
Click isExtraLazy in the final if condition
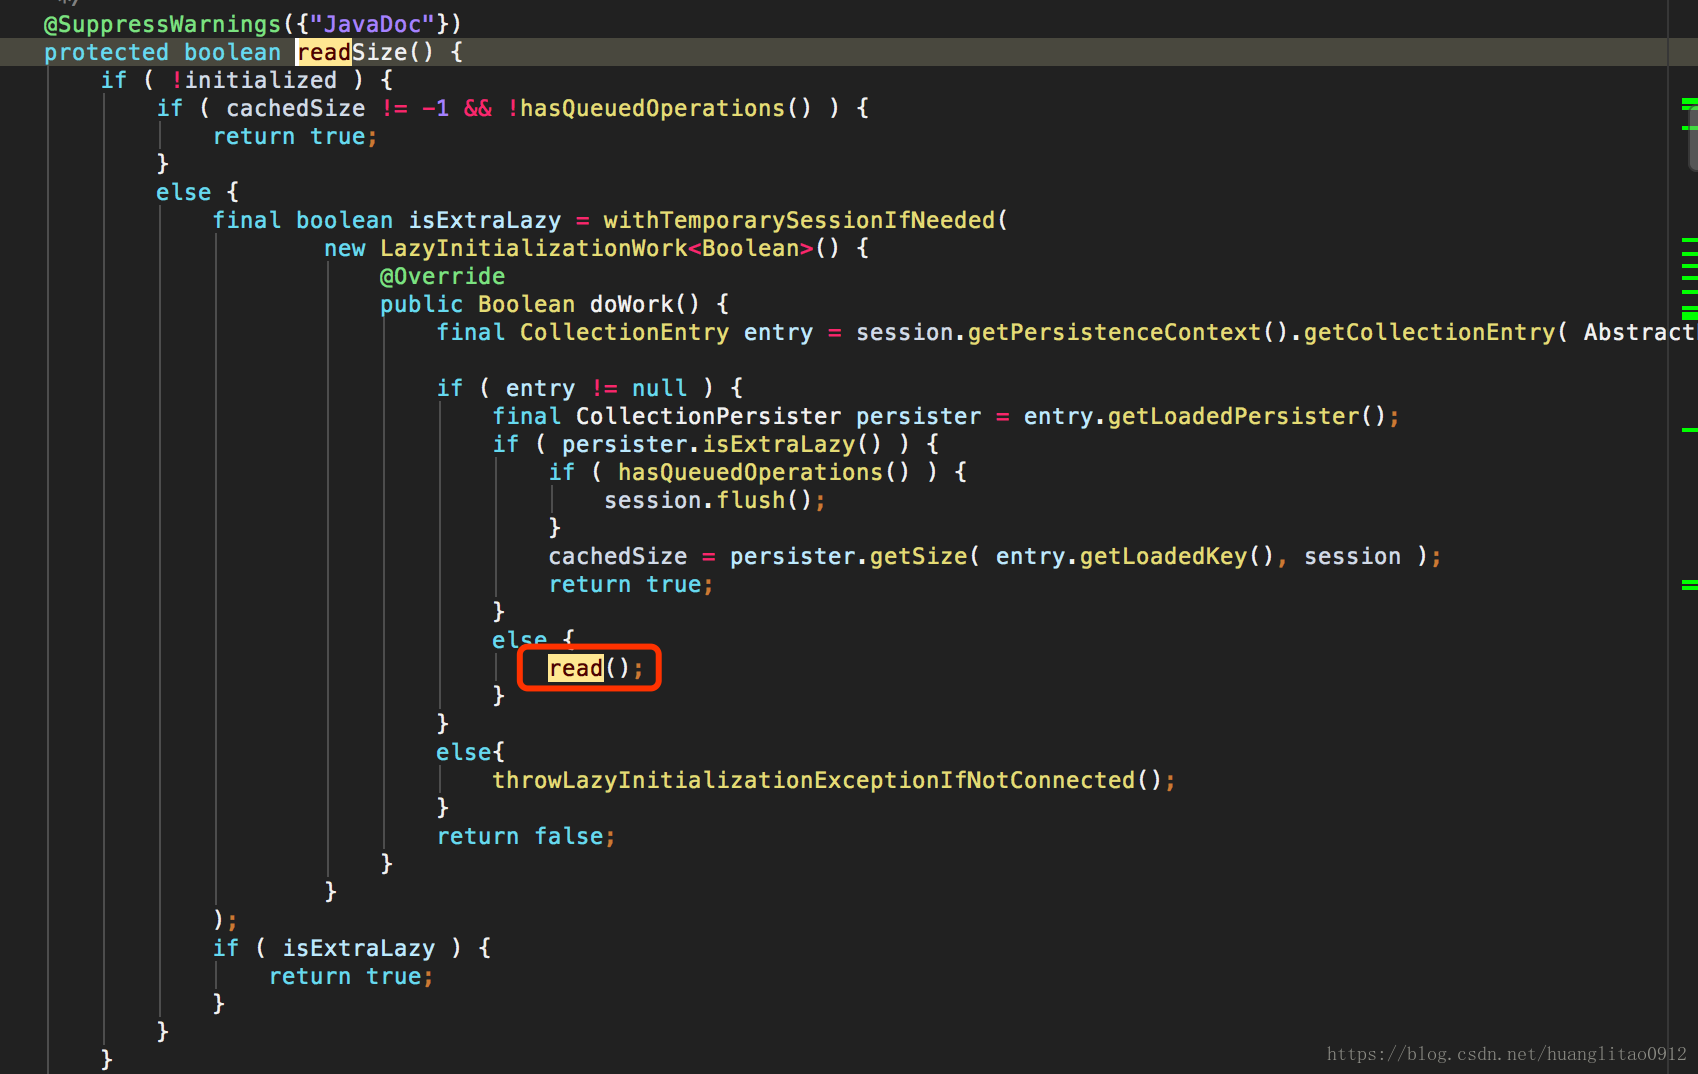pos(358,948)
